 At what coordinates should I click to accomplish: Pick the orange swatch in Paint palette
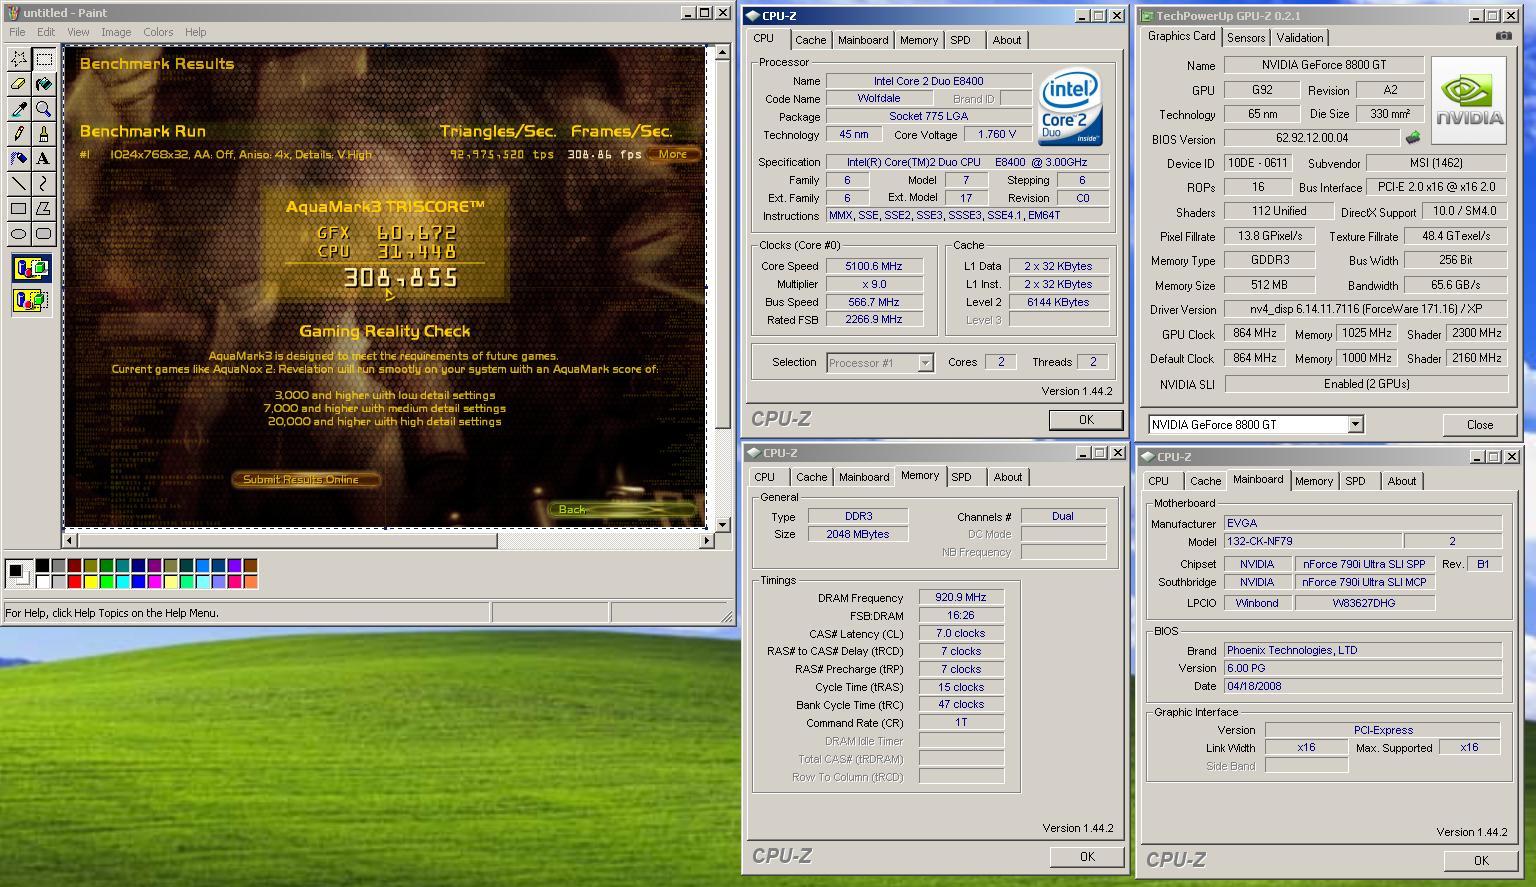coord(251,581)
